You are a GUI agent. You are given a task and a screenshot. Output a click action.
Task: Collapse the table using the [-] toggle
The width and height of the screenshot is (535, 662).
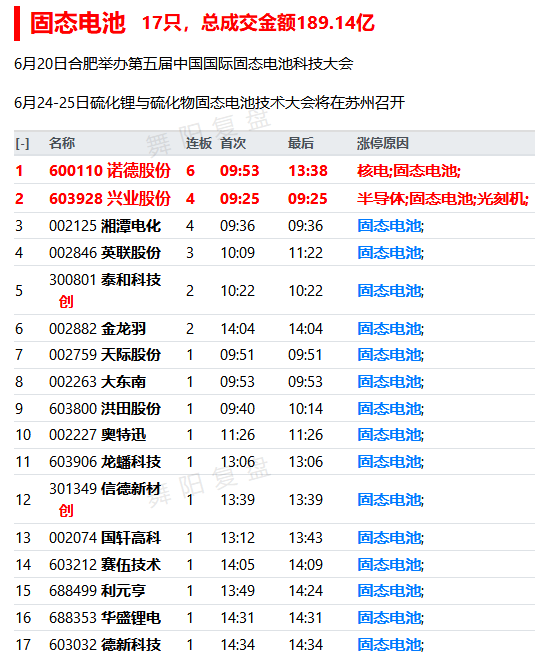[22, 144]
